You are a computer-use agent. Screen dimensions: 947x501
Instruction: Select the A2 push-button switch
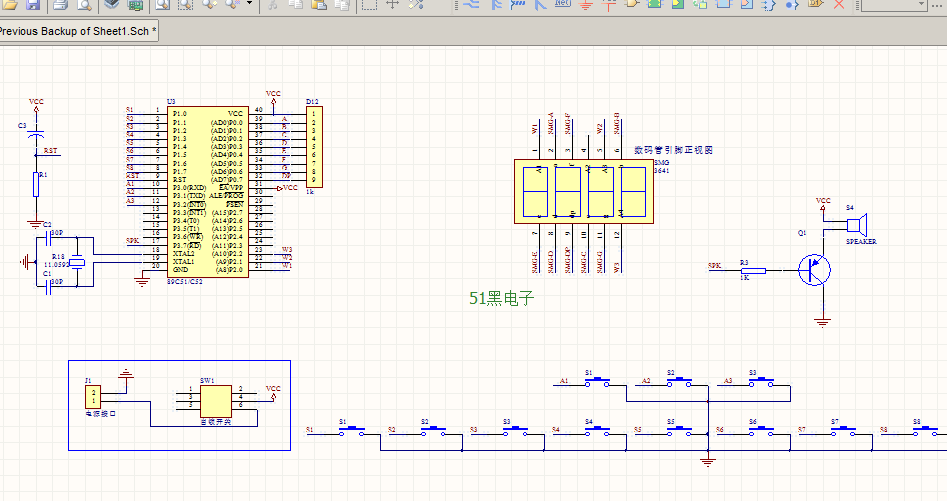point(679,381)
